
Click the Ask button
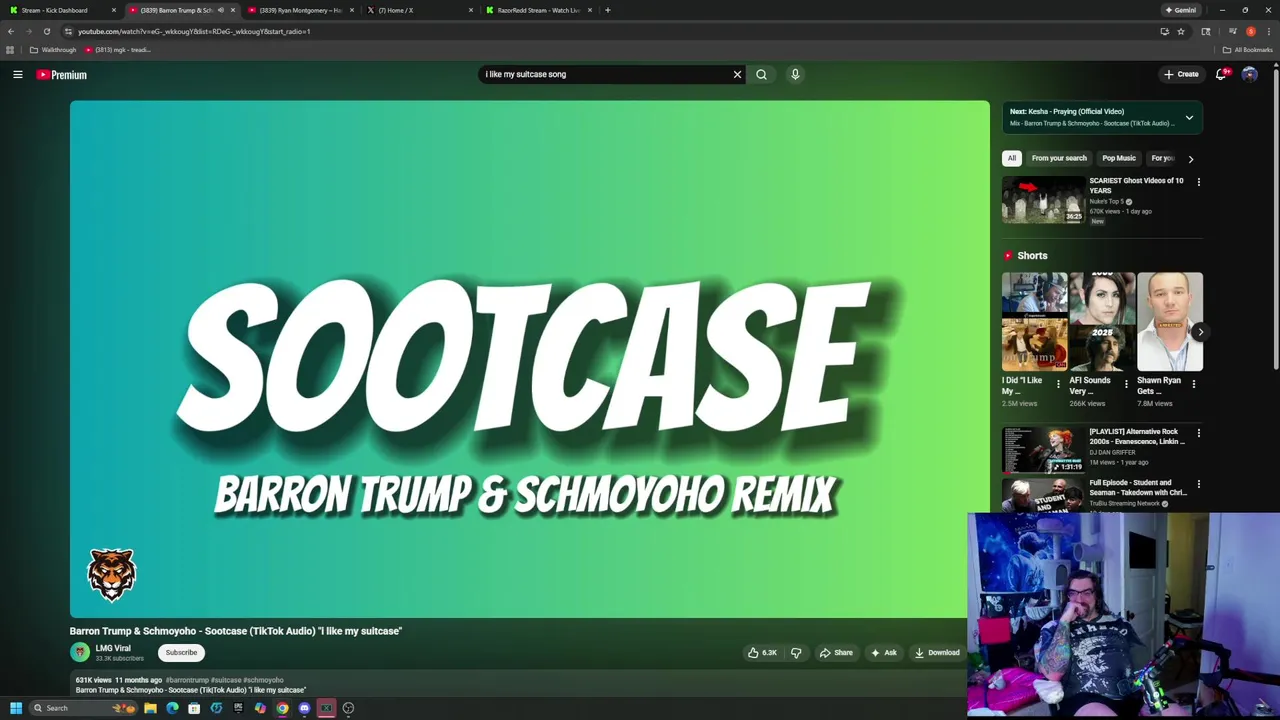coord(884,653)
